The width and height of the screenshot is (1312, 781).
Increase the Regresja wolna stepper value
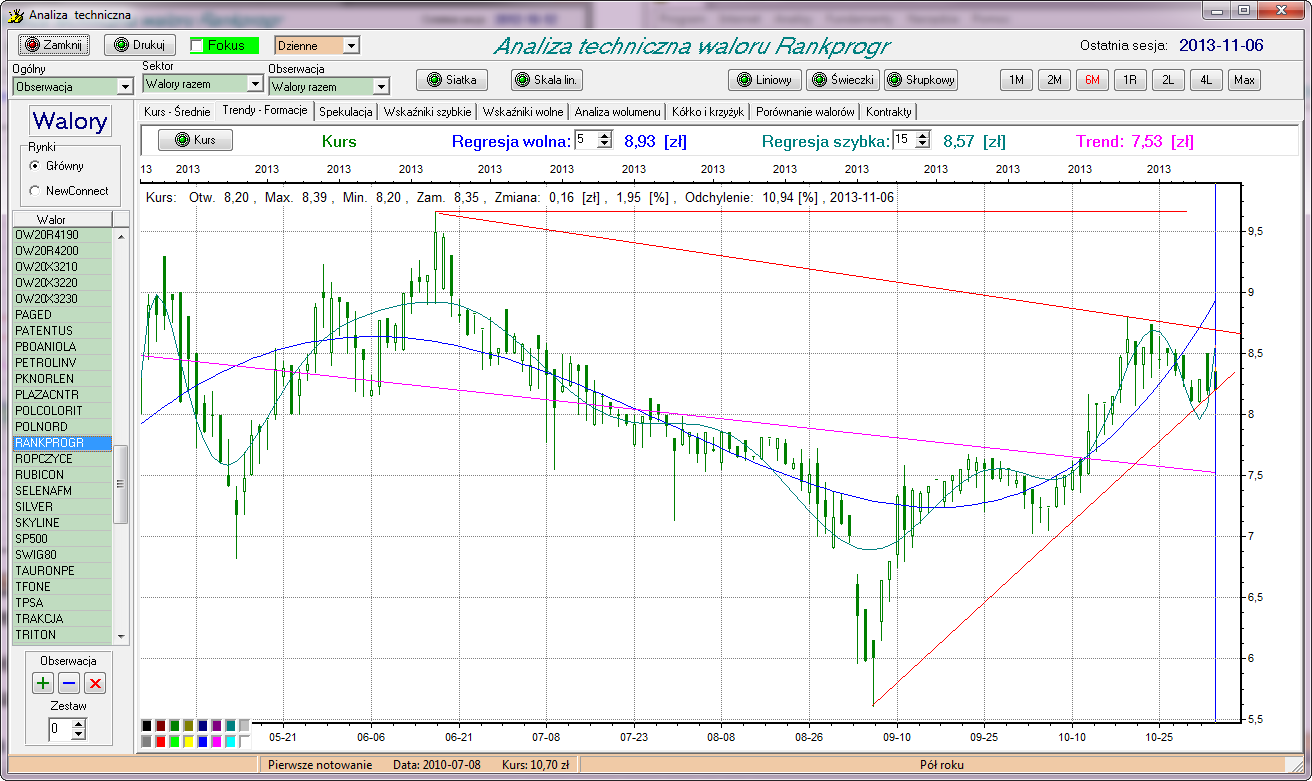click(x=604, y=136)
